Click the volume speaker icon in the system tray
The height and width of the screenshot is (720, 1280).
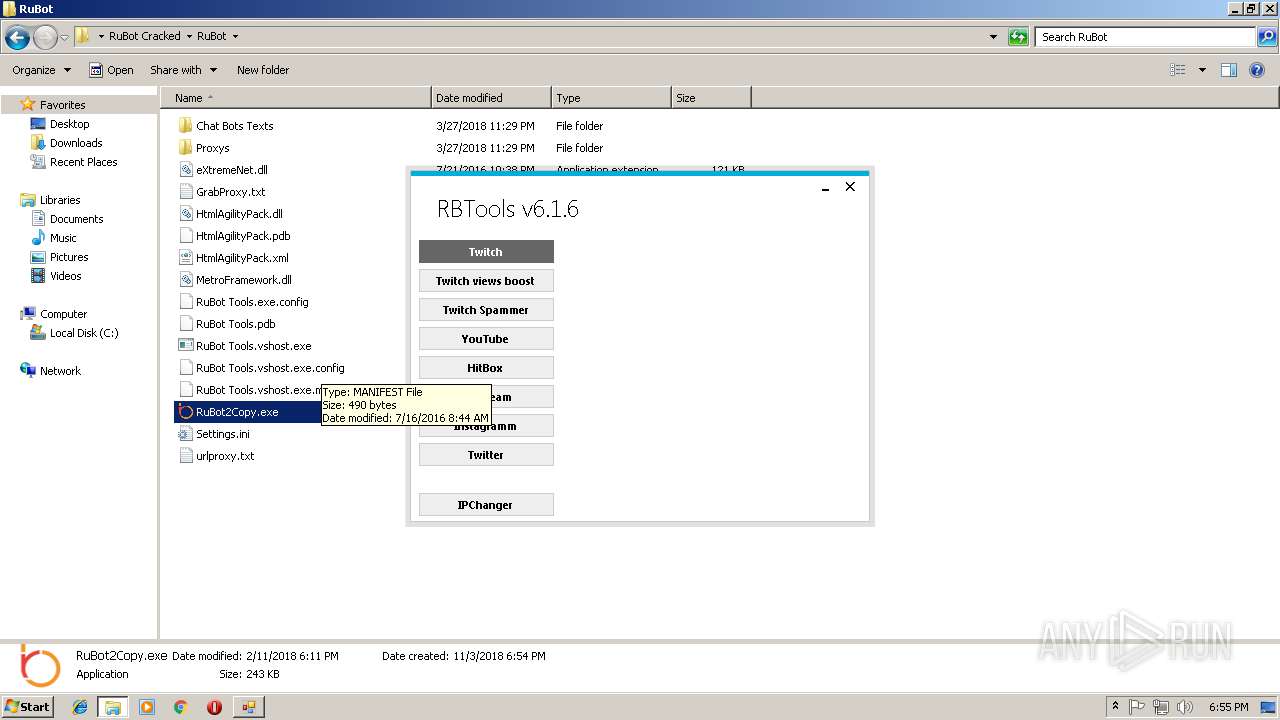[x=1185, y=707]
